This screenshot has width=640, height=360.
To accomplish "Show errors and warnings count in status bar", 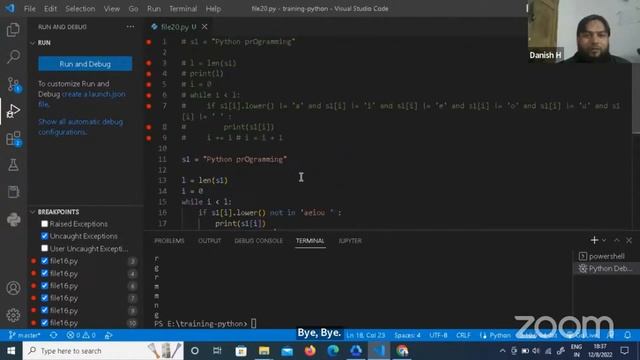I will click(x=81, y=335).
